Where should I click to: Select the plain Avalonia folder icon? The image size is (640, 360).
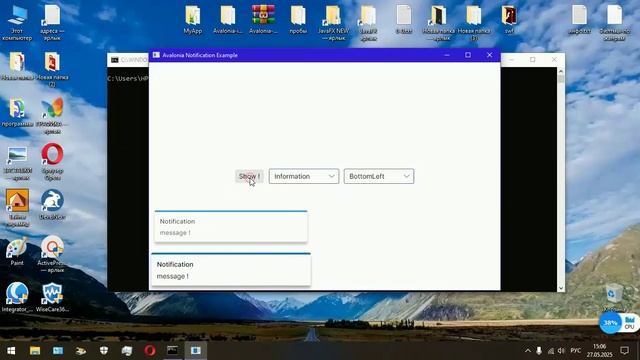pyautogui.click(x=228, y=20)
